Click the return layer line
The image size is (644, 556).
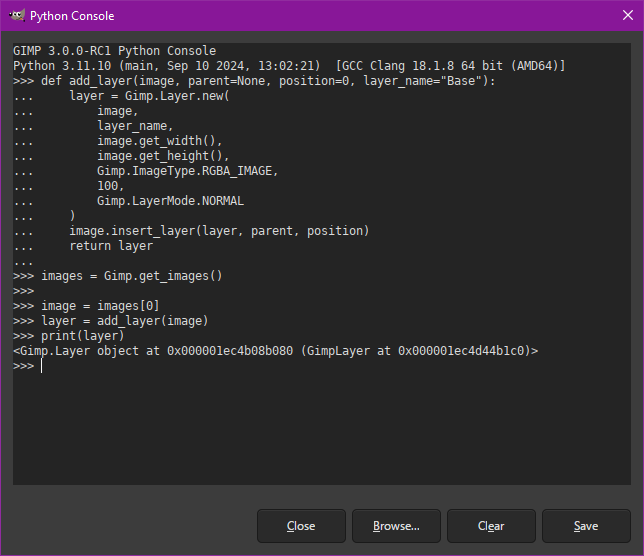tap(111, 246)
